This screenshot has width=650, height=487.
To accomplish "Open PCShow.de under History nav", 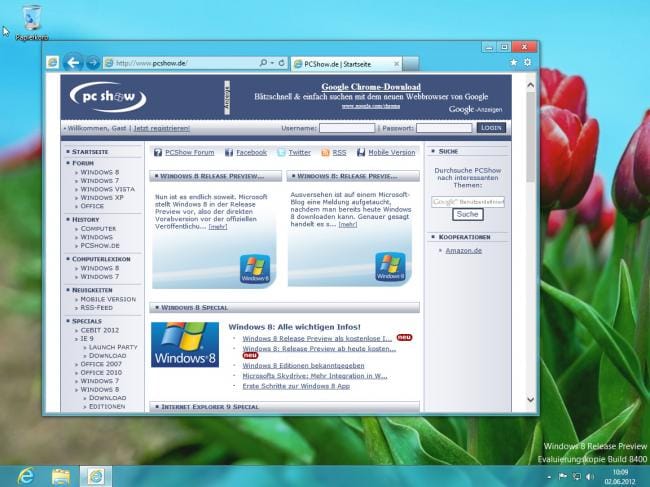I will click(x=100, y=246).
